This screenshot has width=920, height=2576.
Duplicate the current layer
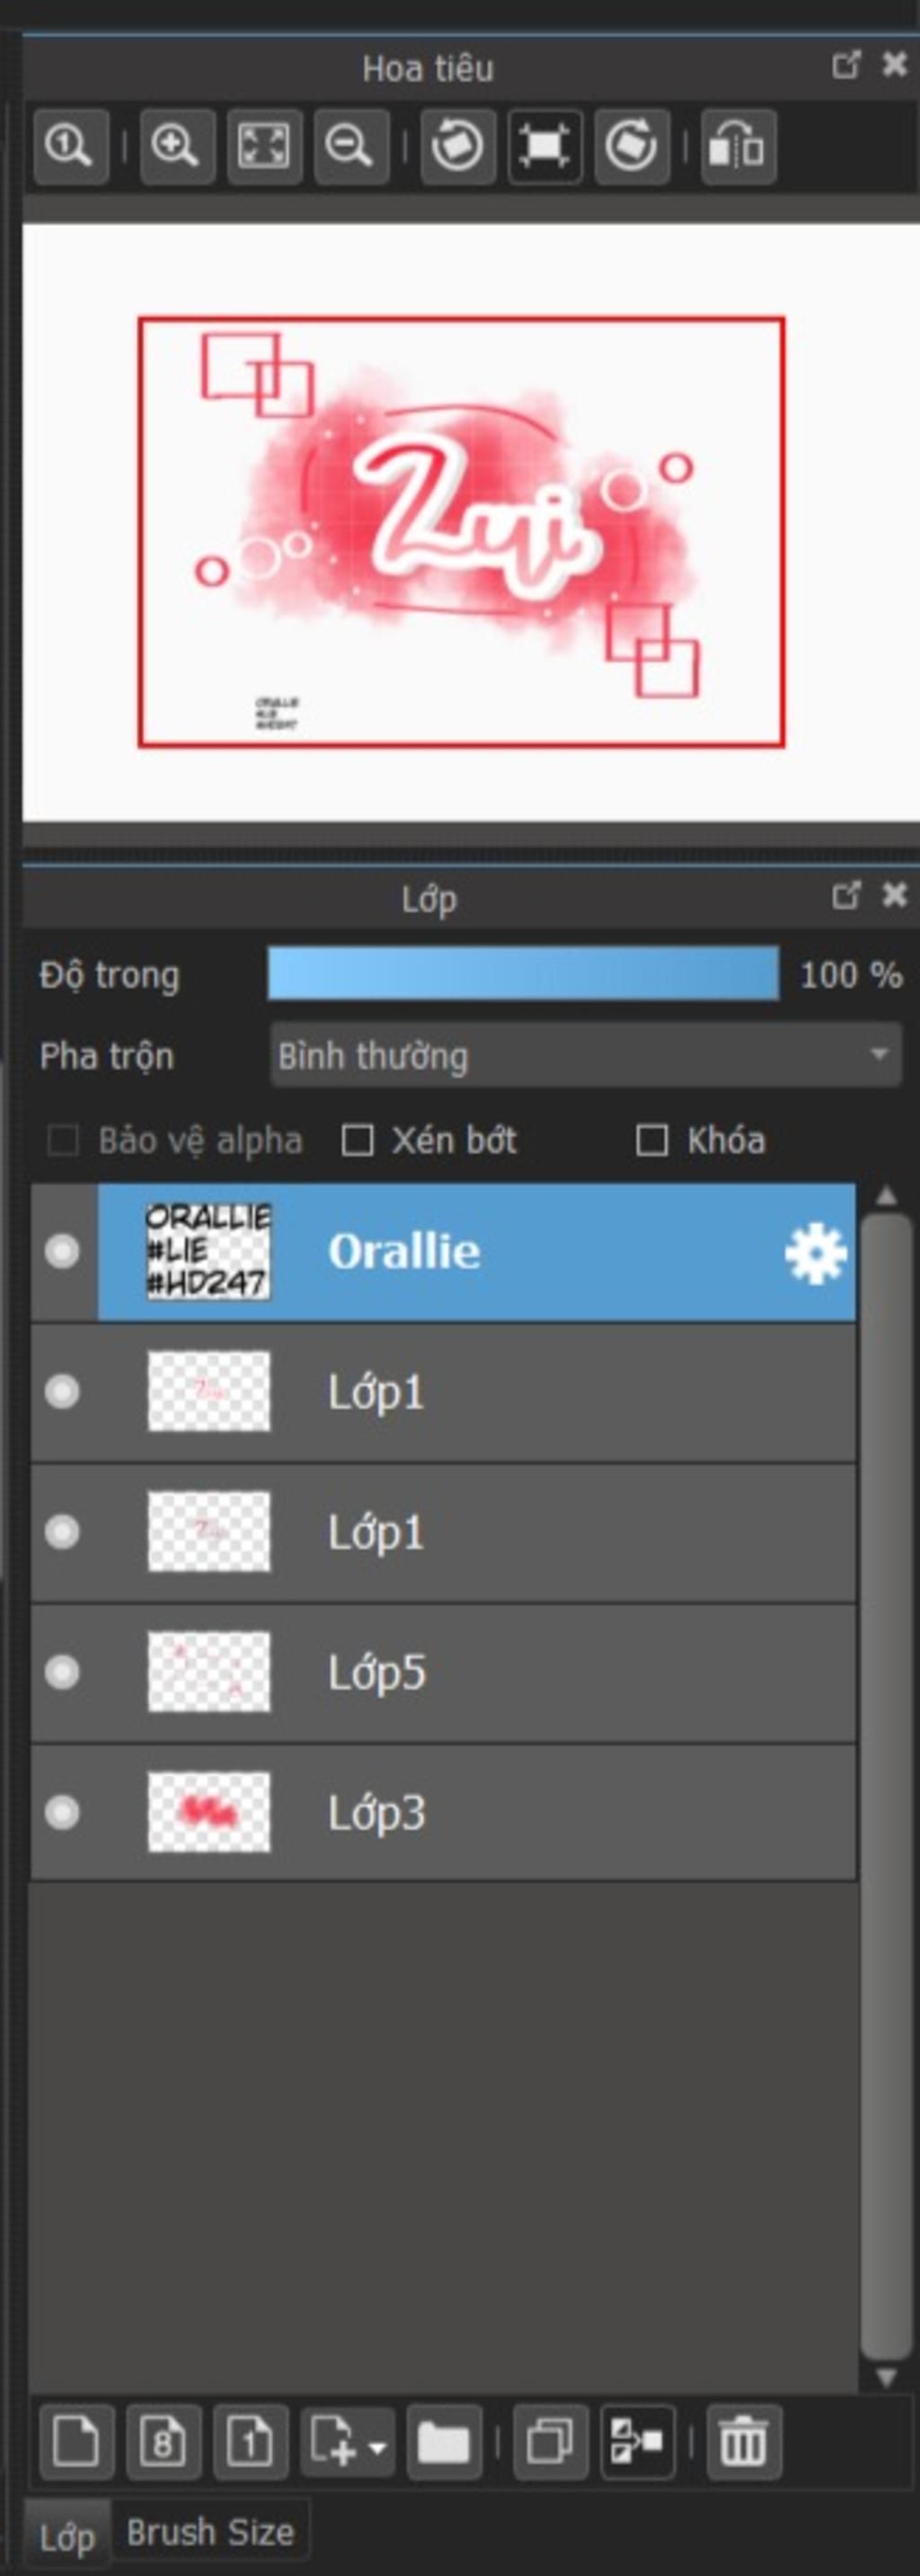[x=550, y=2443]
